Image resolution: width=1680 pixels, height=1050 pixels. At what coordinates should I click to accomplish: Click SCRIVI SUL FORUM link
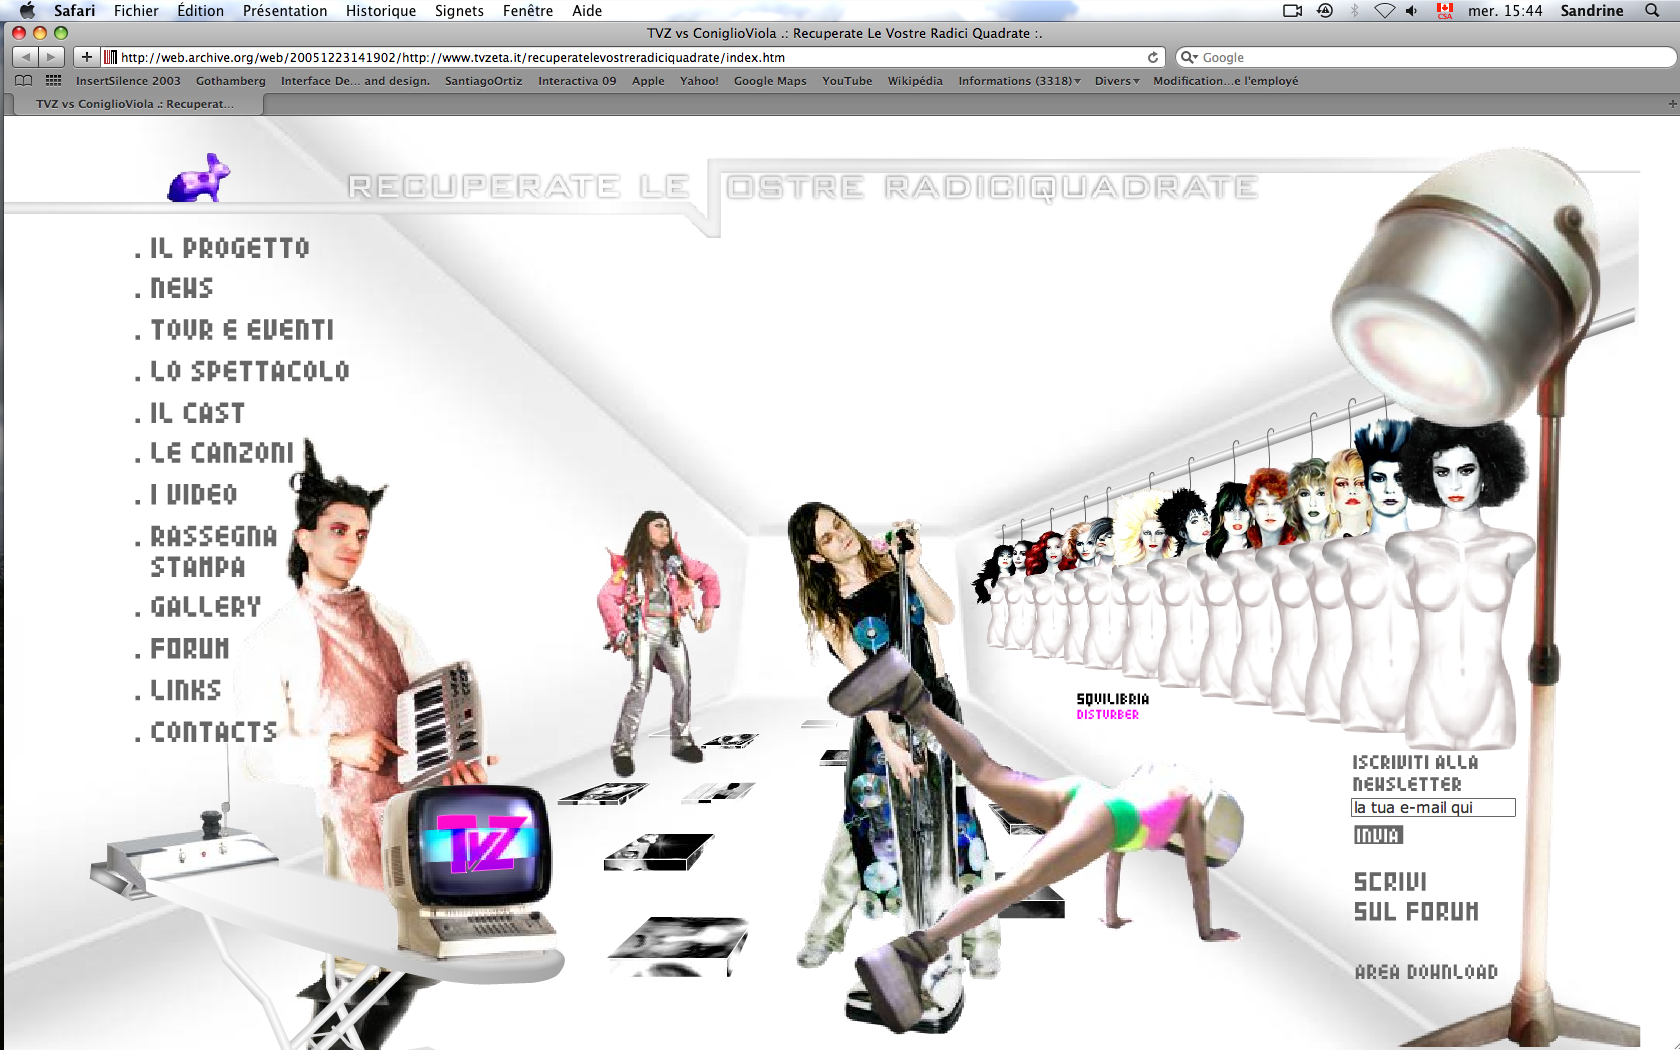pyautogui.click(x=1416, y=896)
